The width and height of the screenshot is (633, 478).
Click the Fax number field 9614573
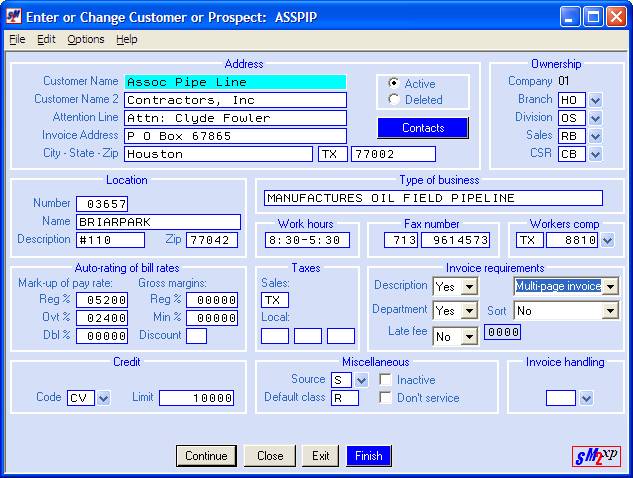455,240
